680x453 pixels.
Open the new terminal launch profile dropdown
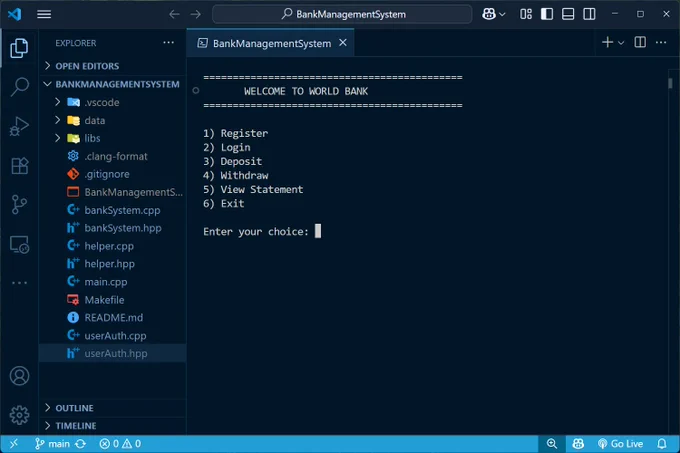point(621,43)
